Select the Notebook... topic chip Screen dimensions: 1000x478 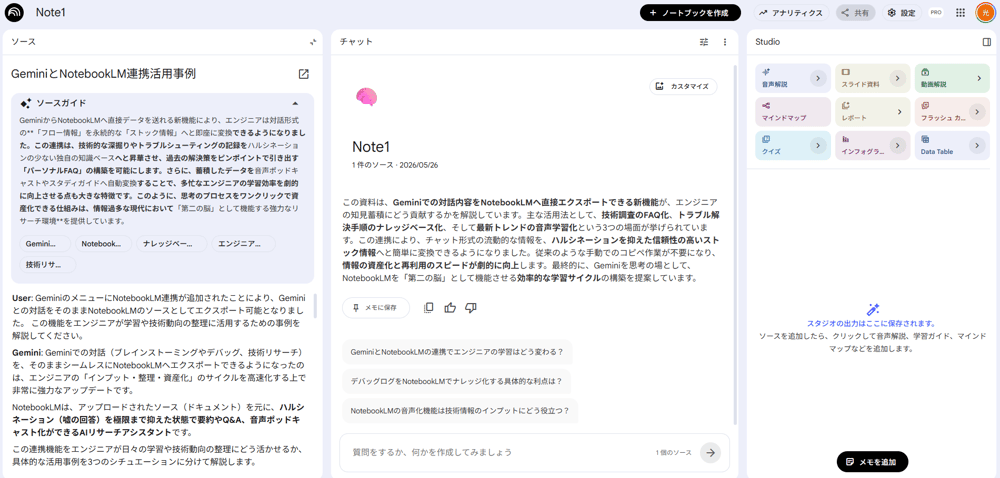point(103,243)
